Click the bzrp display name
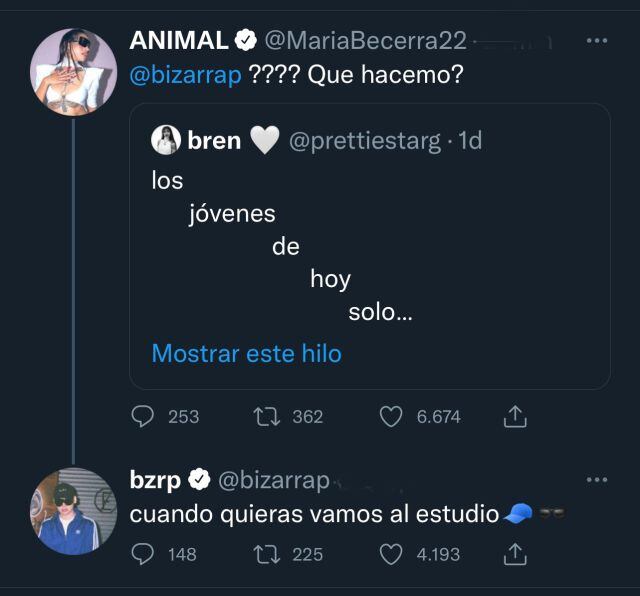Screen dimensions: 640x596 click(155, 480)
